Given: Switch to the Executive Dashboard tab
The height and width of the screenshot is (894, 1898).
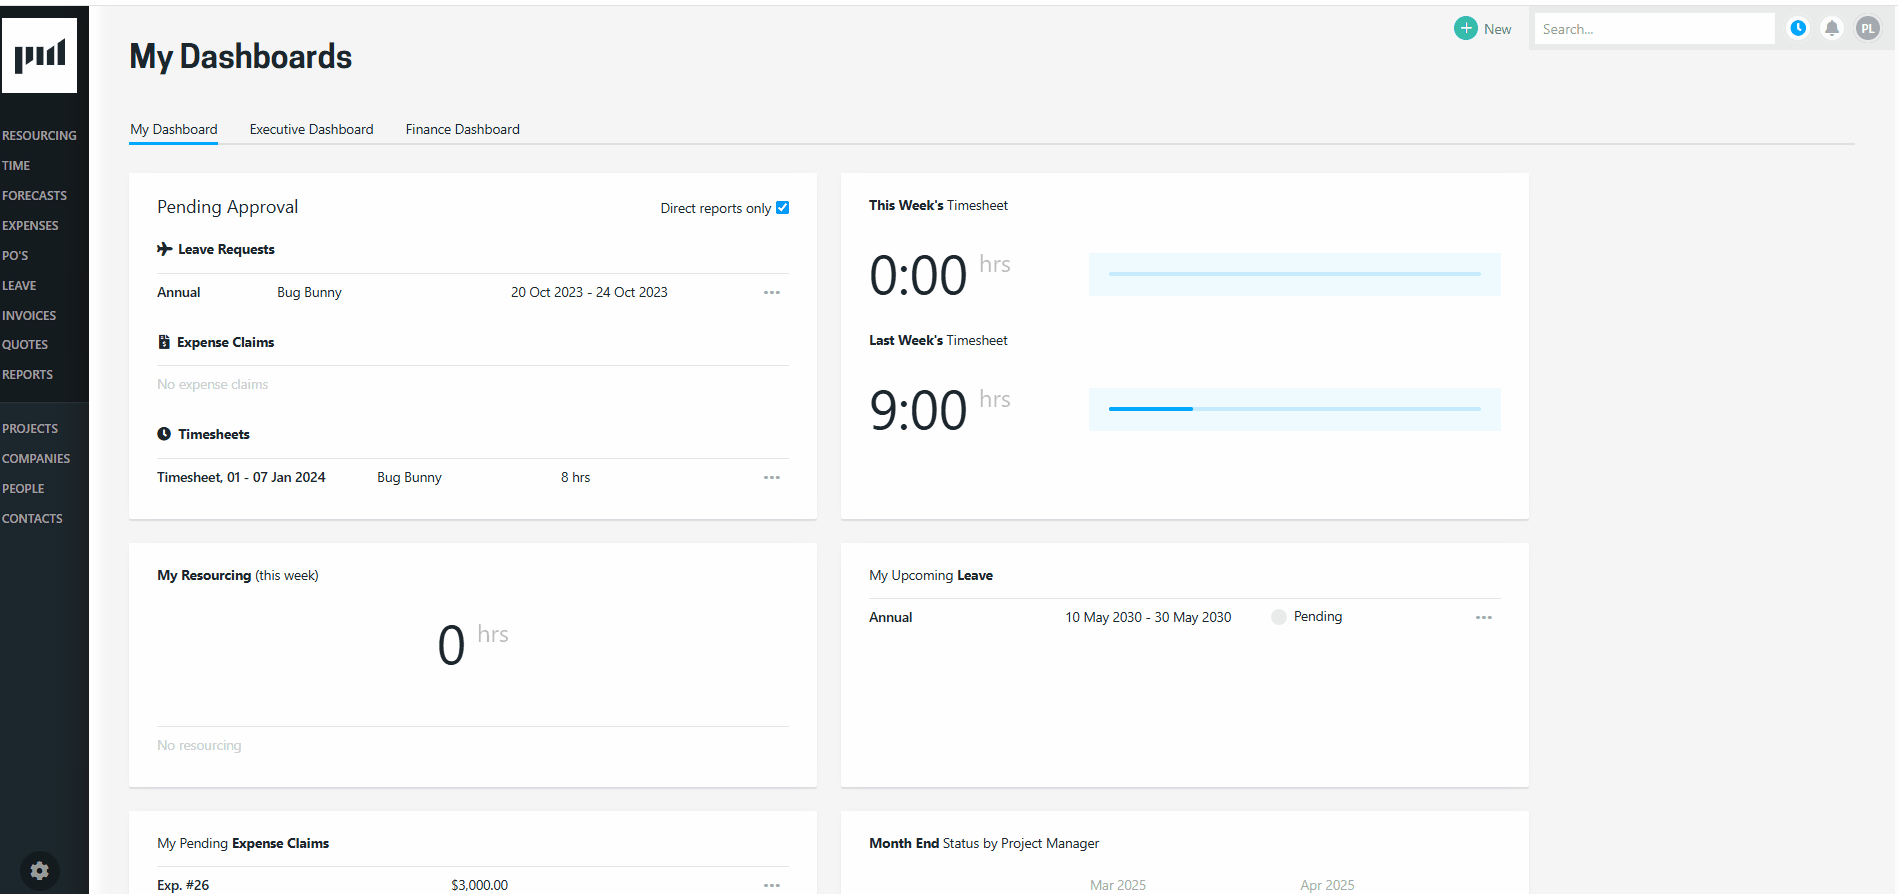Looking at the screenshot, I should (311, 129).
